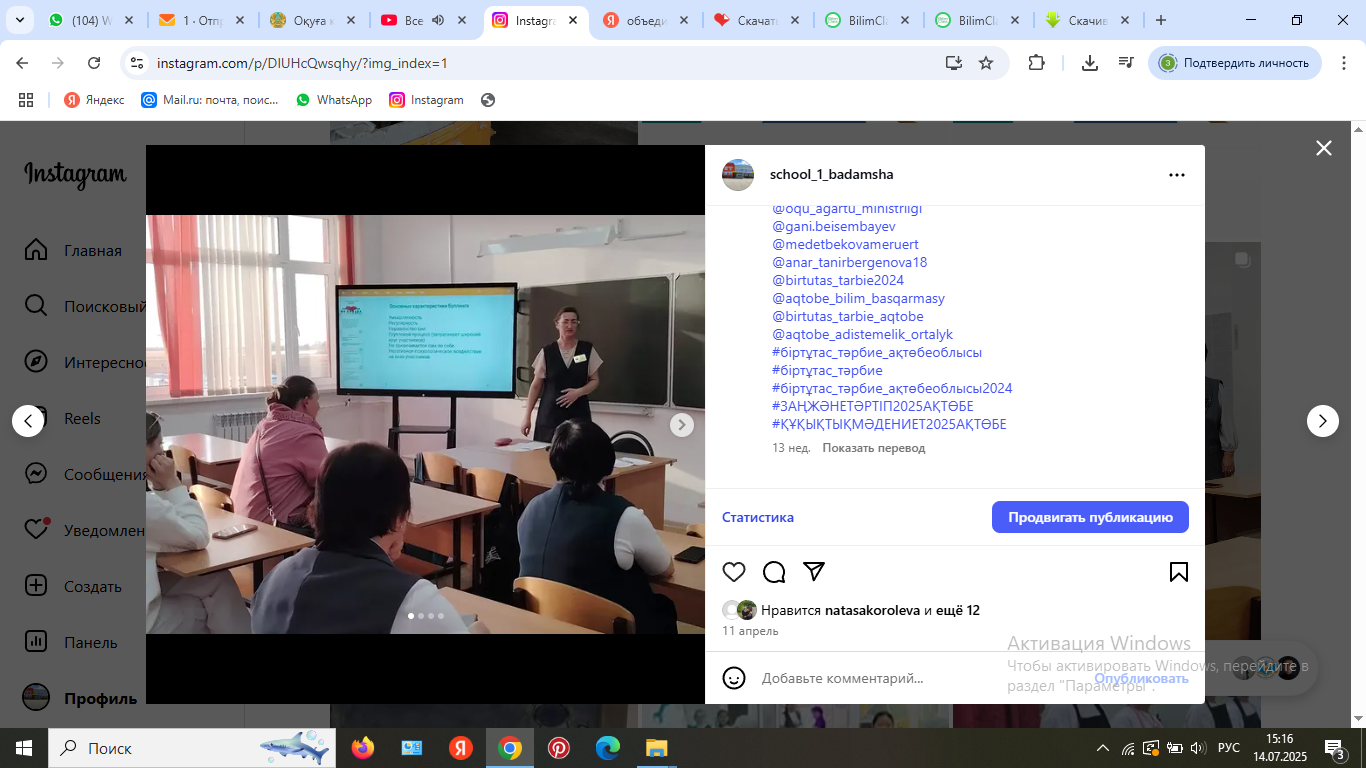Mute the audio on the YouTube tab

[437, 20]
